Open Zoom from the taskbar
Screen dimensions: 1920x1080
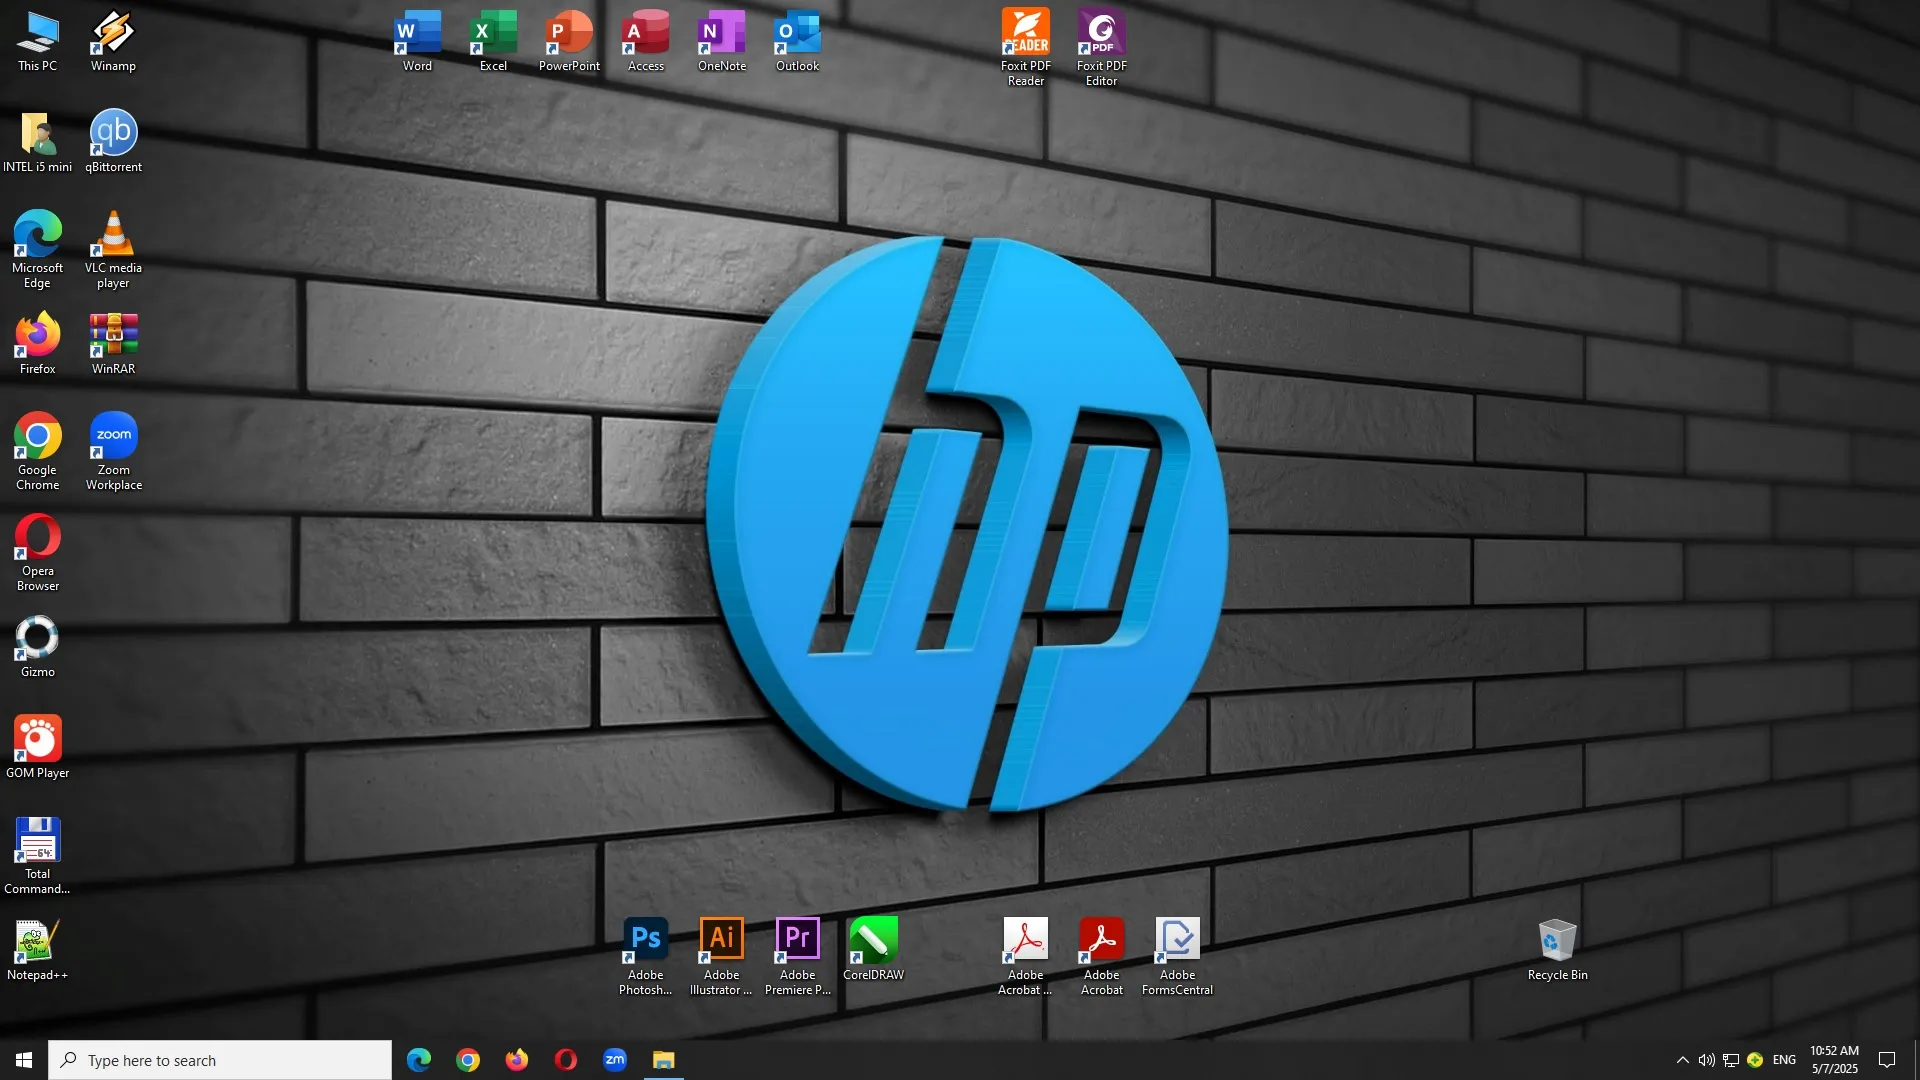(x=615, y=1060)
